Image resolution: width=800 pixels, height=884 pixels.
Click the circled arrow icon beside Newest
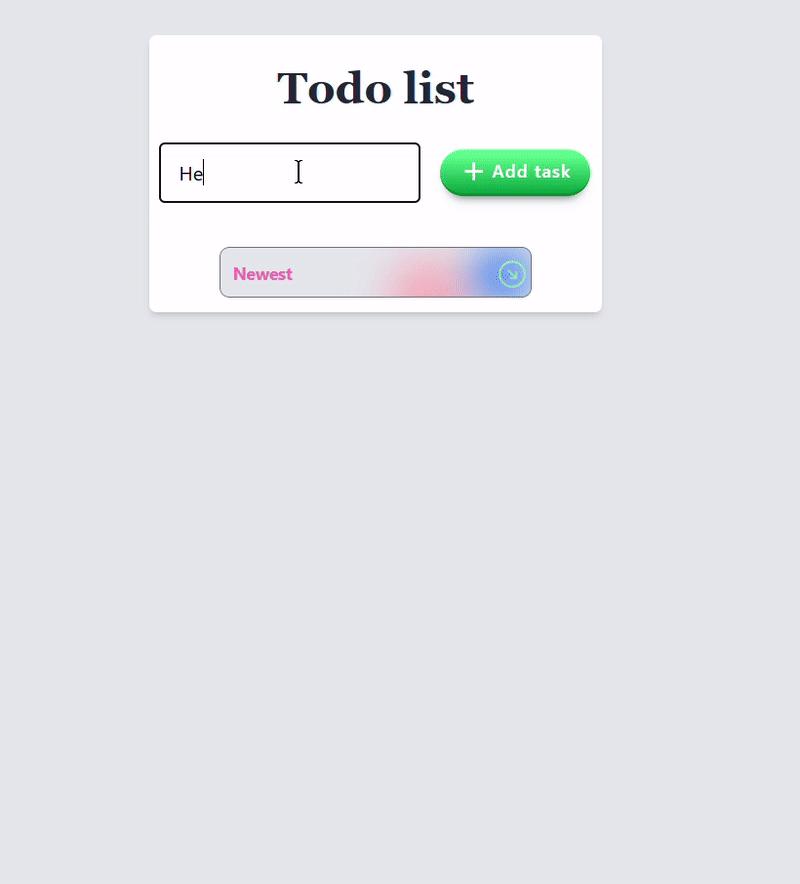point(512,273)
